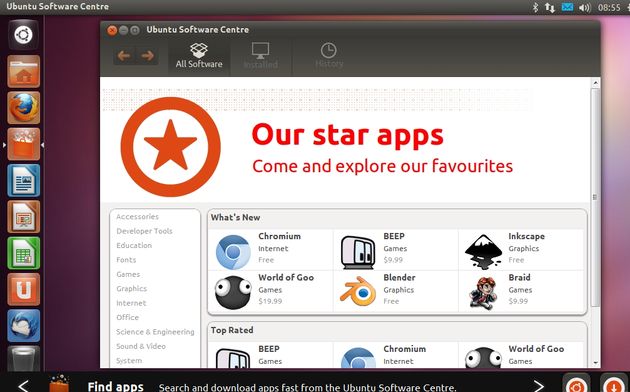Click the Ubuntu logo button in bottom bar
Screen dimensions: 630x392
tap(576, 383)
